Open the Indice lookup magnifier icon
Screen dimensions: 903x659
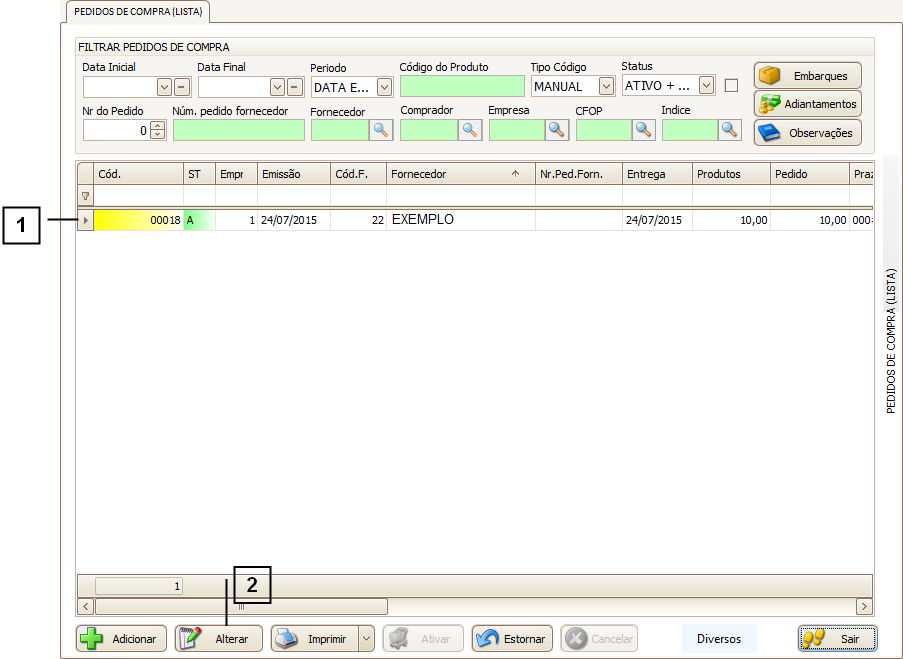click(x=729, y=129)
